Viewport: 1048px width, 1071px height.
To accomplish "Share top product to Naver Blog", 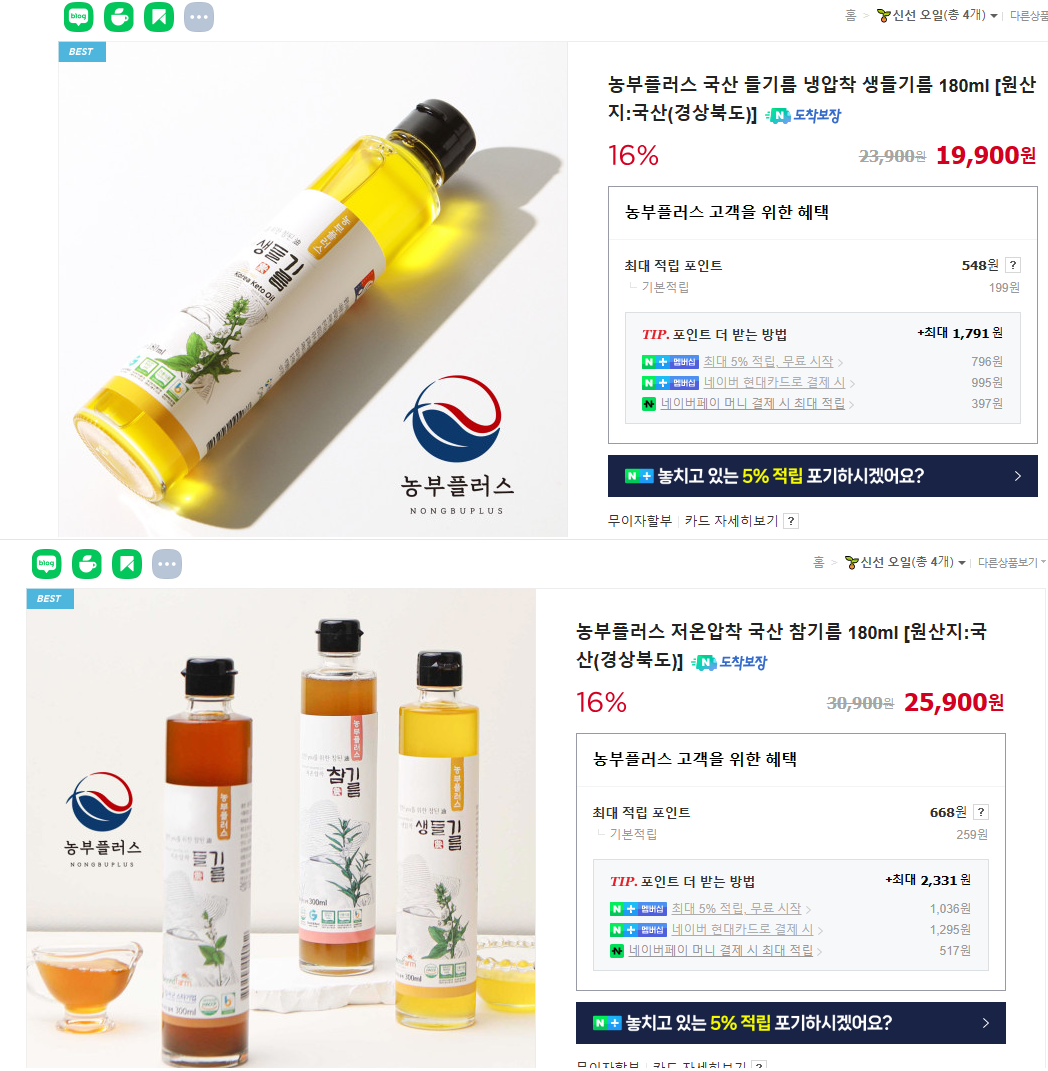I will 79,17.
